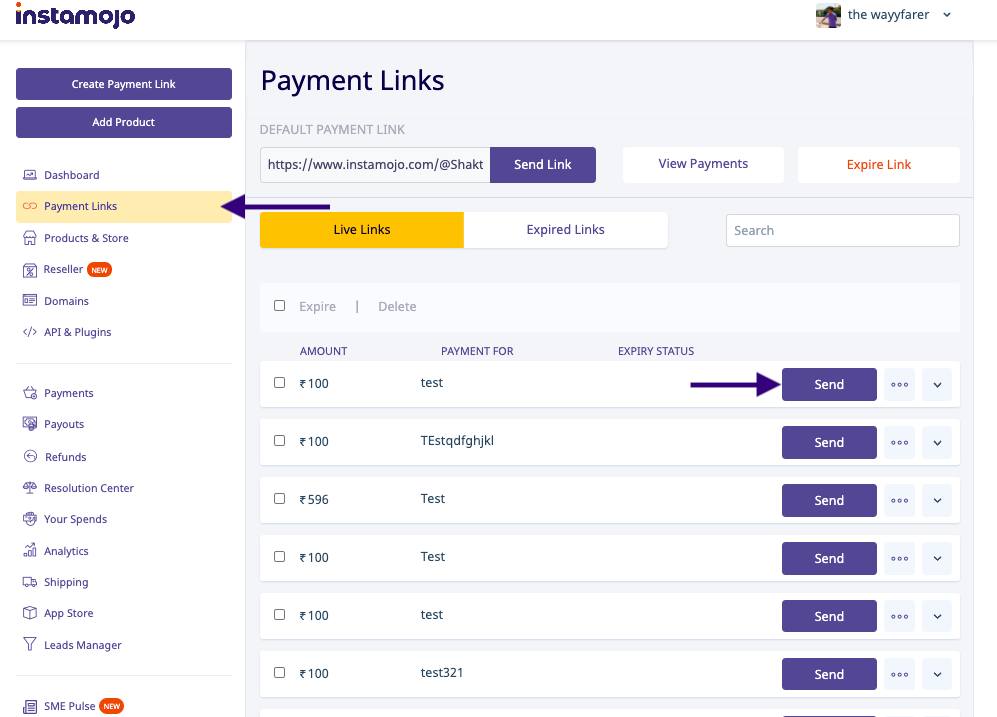Viewport: 997px width, 717px height.
Task: Click the bulk Delete action
Action: click(397, 306)
